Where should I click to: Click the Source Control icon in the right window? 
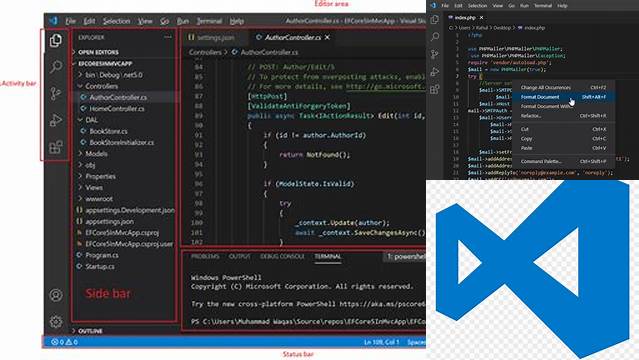point(435,54)
